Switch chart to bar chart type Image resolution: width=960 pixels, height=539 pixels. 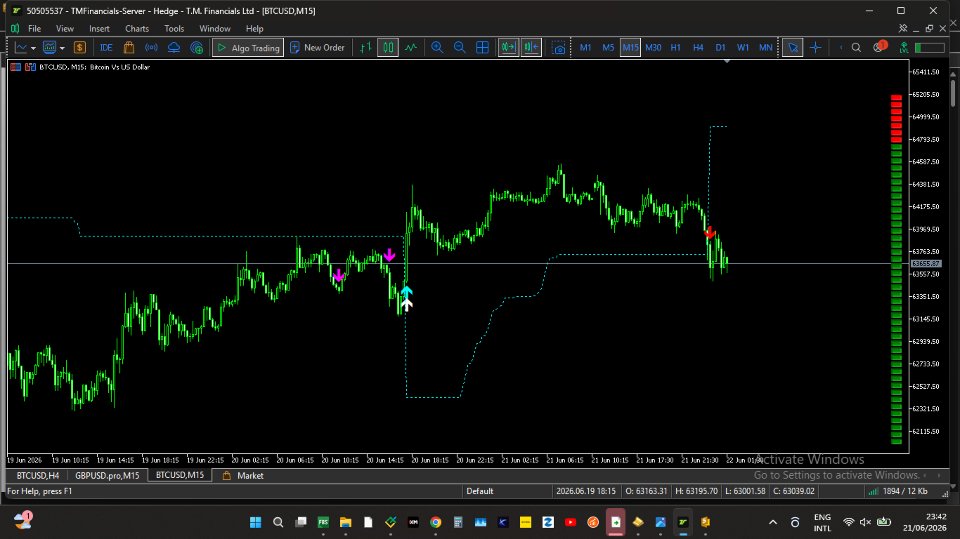click(366, 47)
